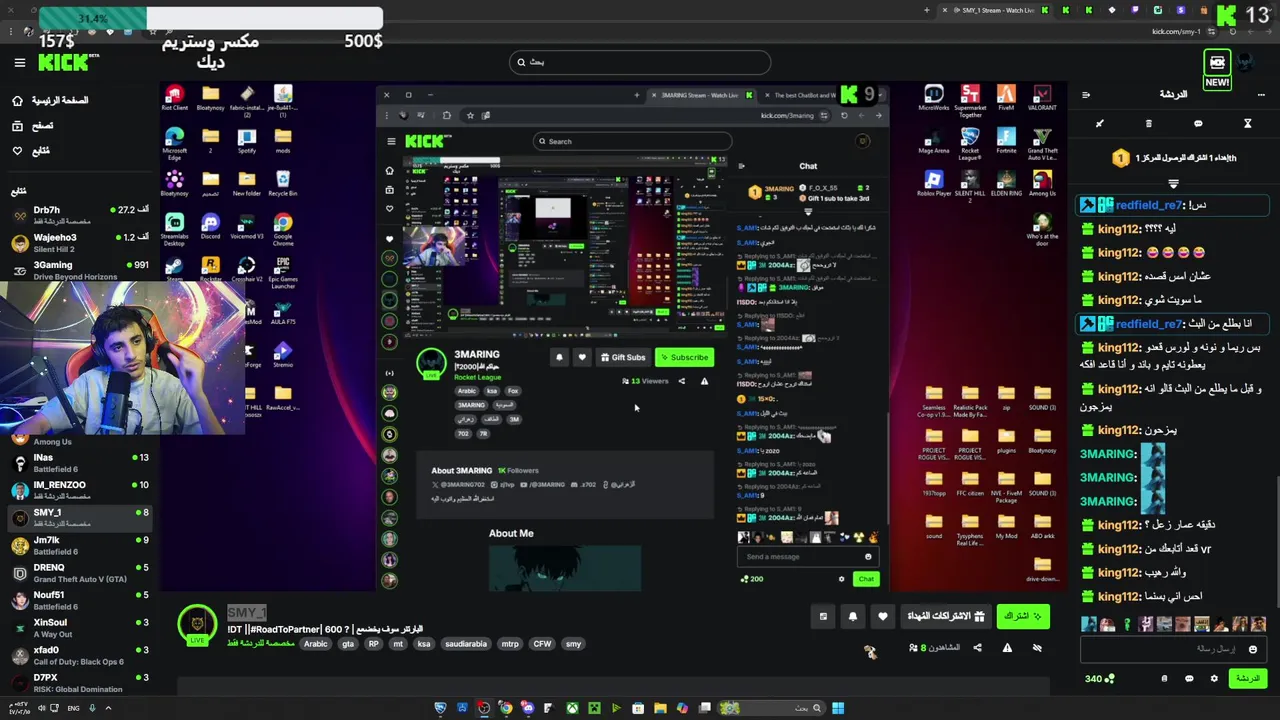The height and width of the screenshot is (720, 1280).
Task: Open the Roblox Player desktop shortcut
Action: pos(934,184)
